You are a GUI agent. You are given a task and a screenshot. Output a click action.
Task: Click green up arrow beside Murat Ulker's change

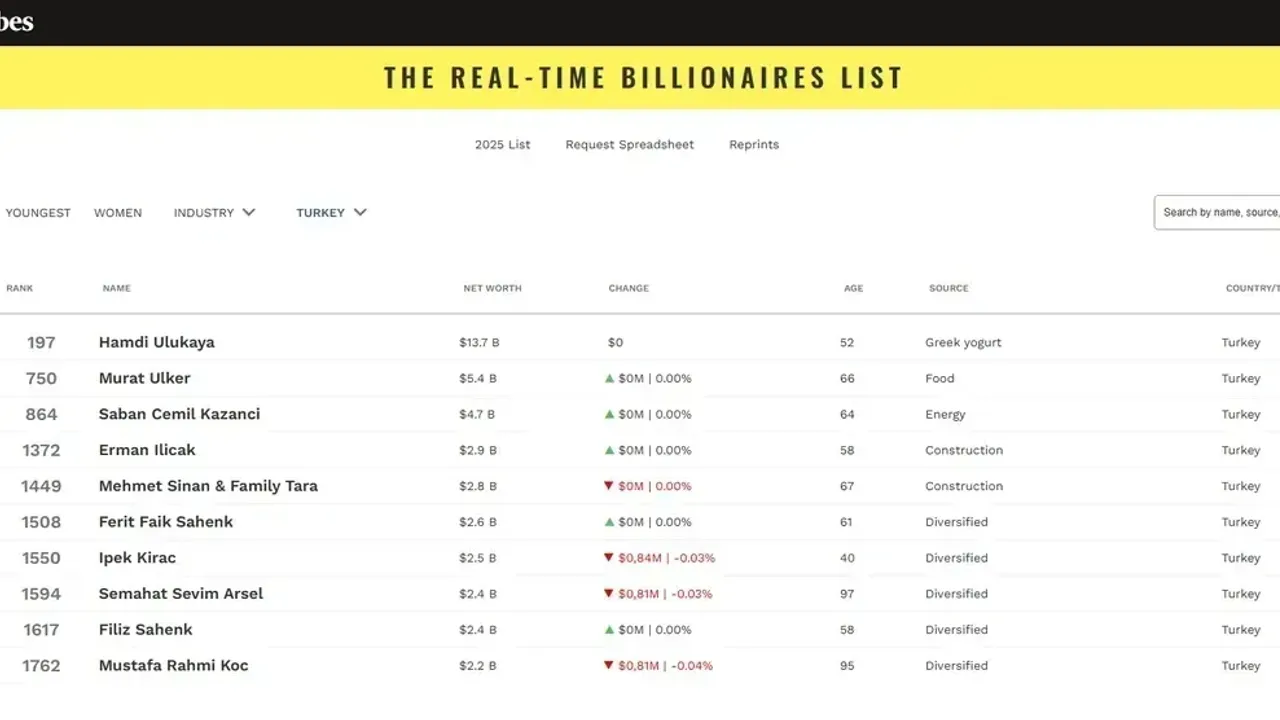tap(609, 378)
